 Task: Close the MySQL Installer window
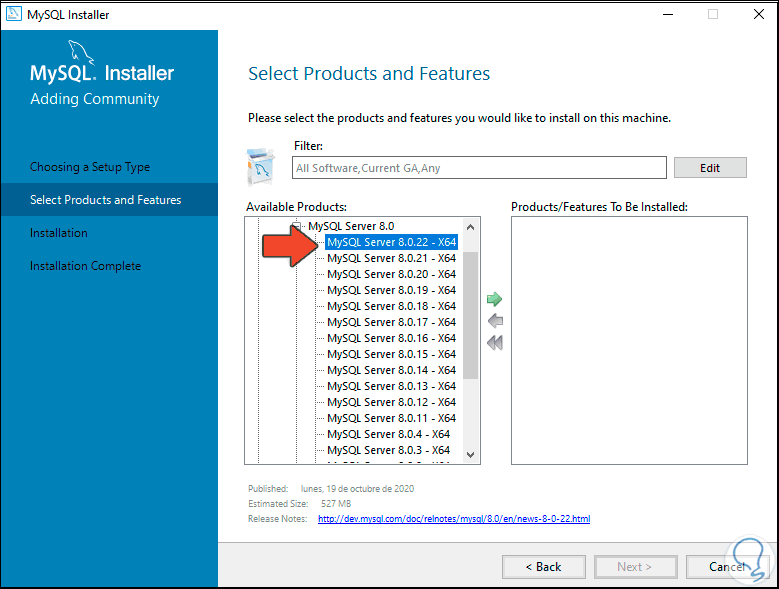click(x=759, y=14)
